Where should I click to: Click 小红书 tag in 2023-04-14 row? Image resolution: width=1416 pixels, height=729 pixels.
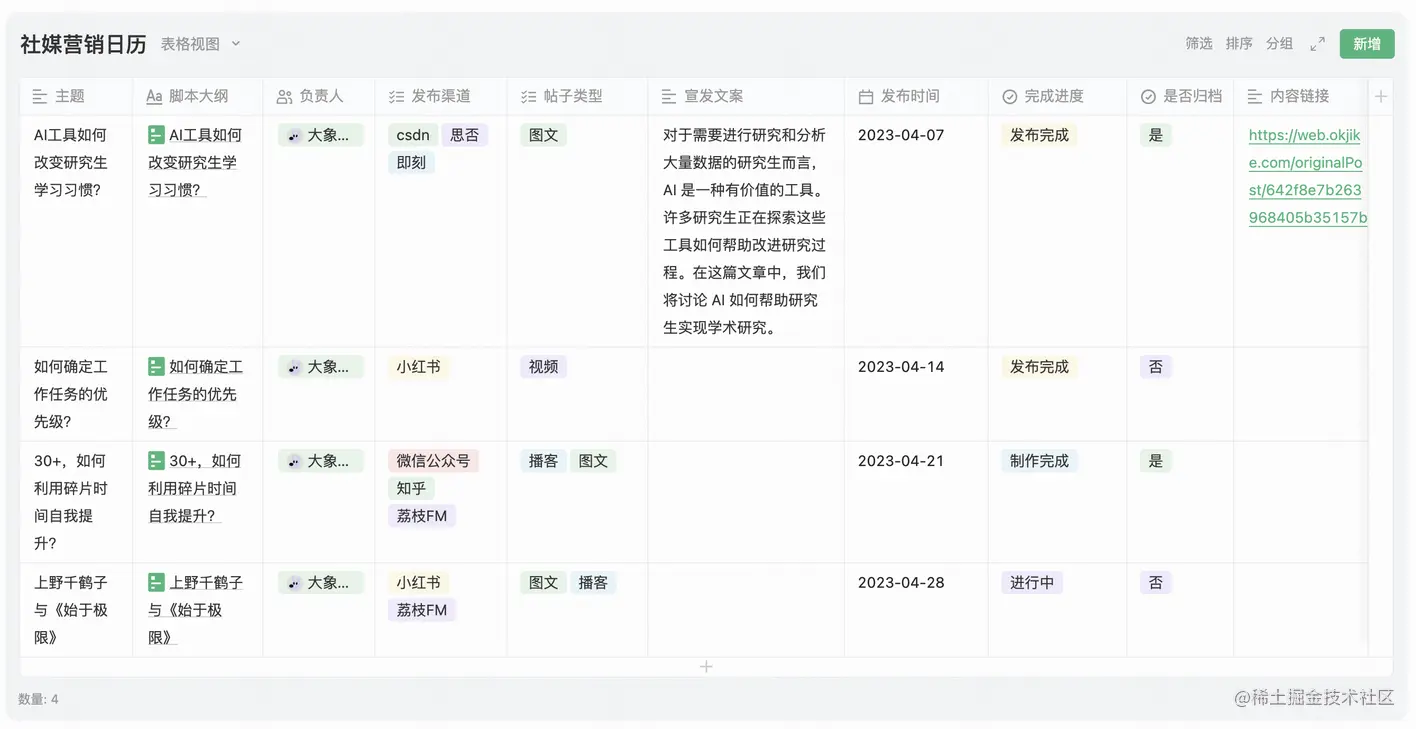point(418,367)
